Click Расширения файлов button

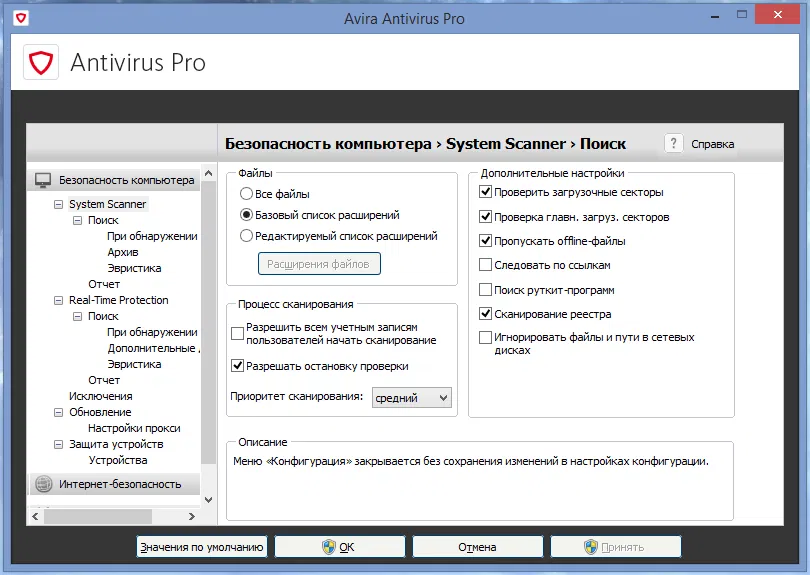[x=319, y=264]
